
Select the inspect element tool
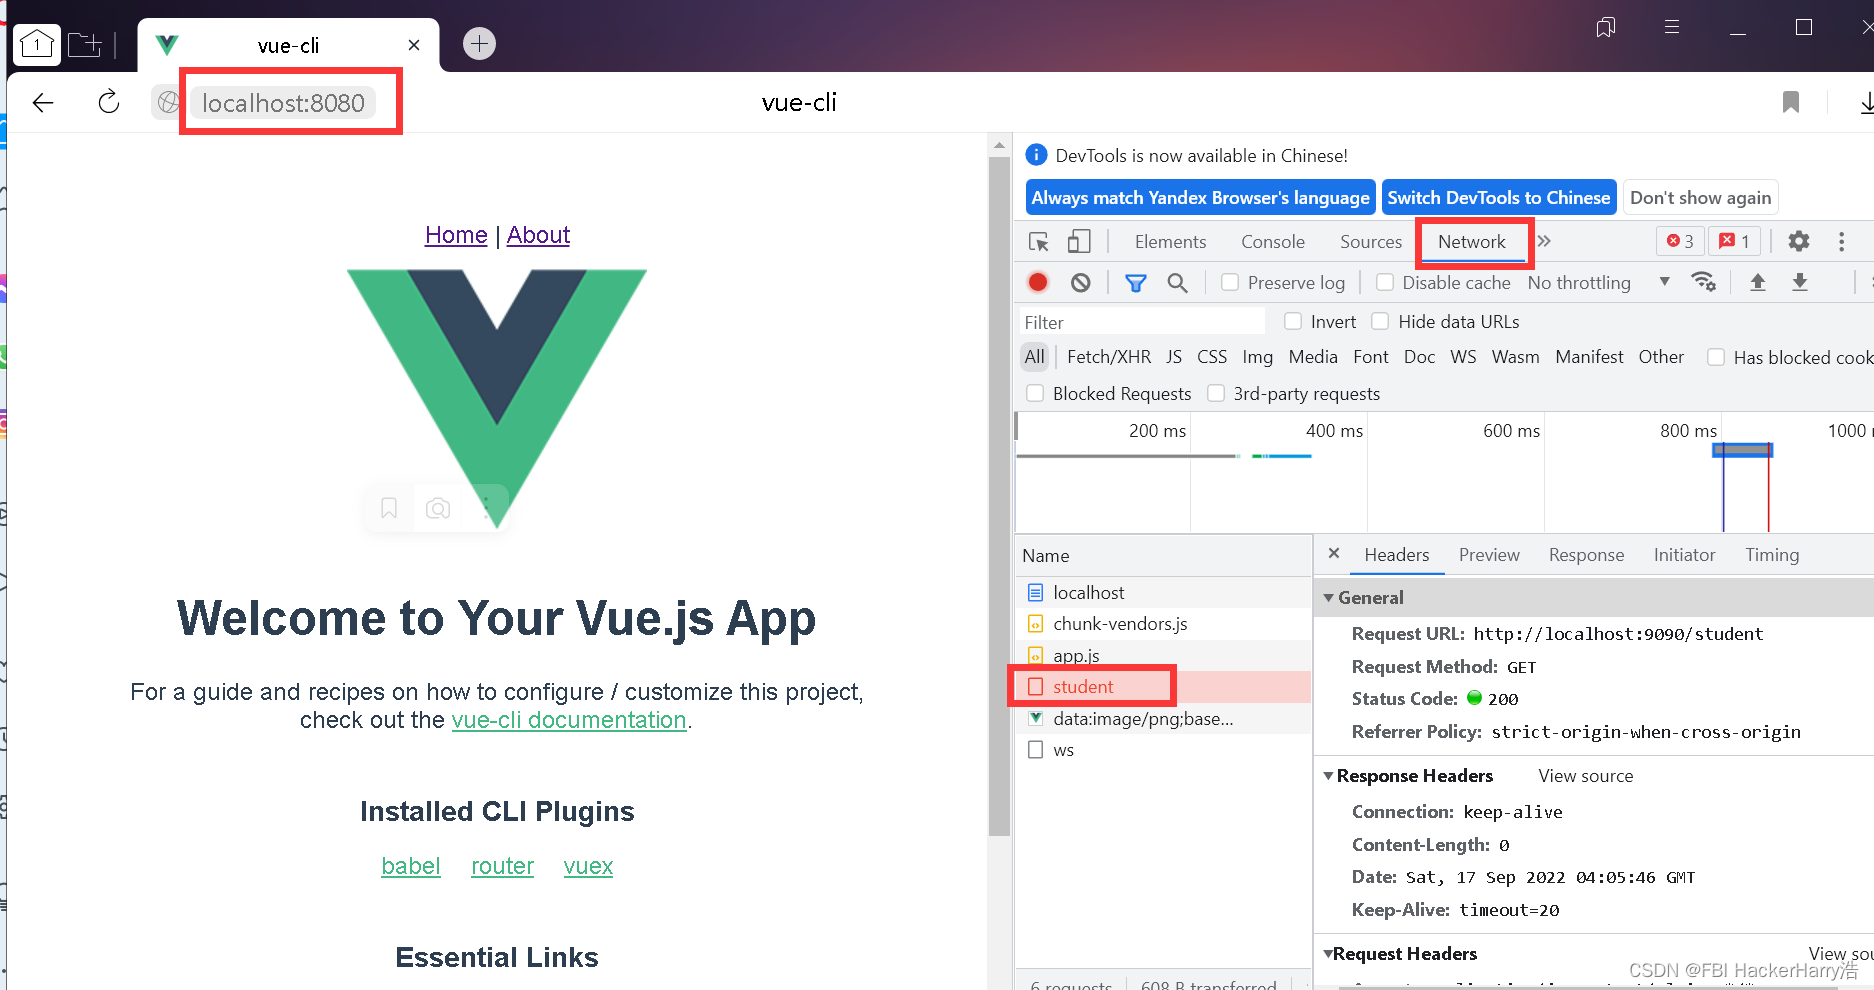[x=1039, y=241]
